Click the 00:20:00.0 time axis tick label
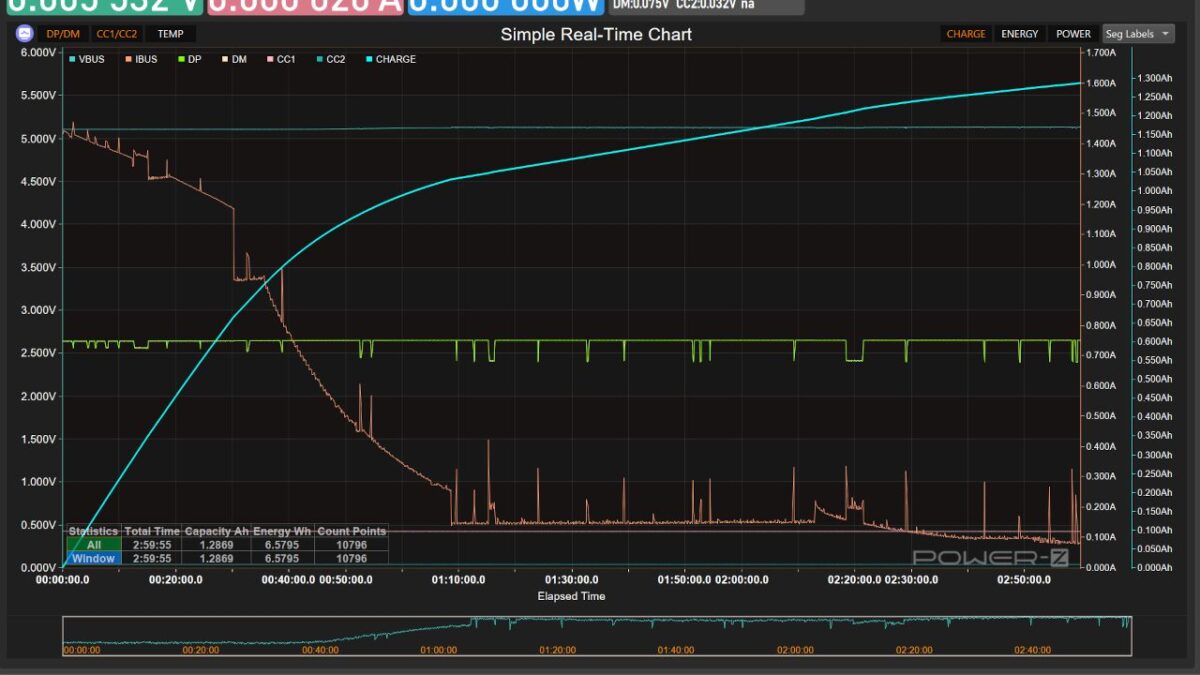Image resolution: width=1200 pixels, height=675 pixels. [176, 579]
